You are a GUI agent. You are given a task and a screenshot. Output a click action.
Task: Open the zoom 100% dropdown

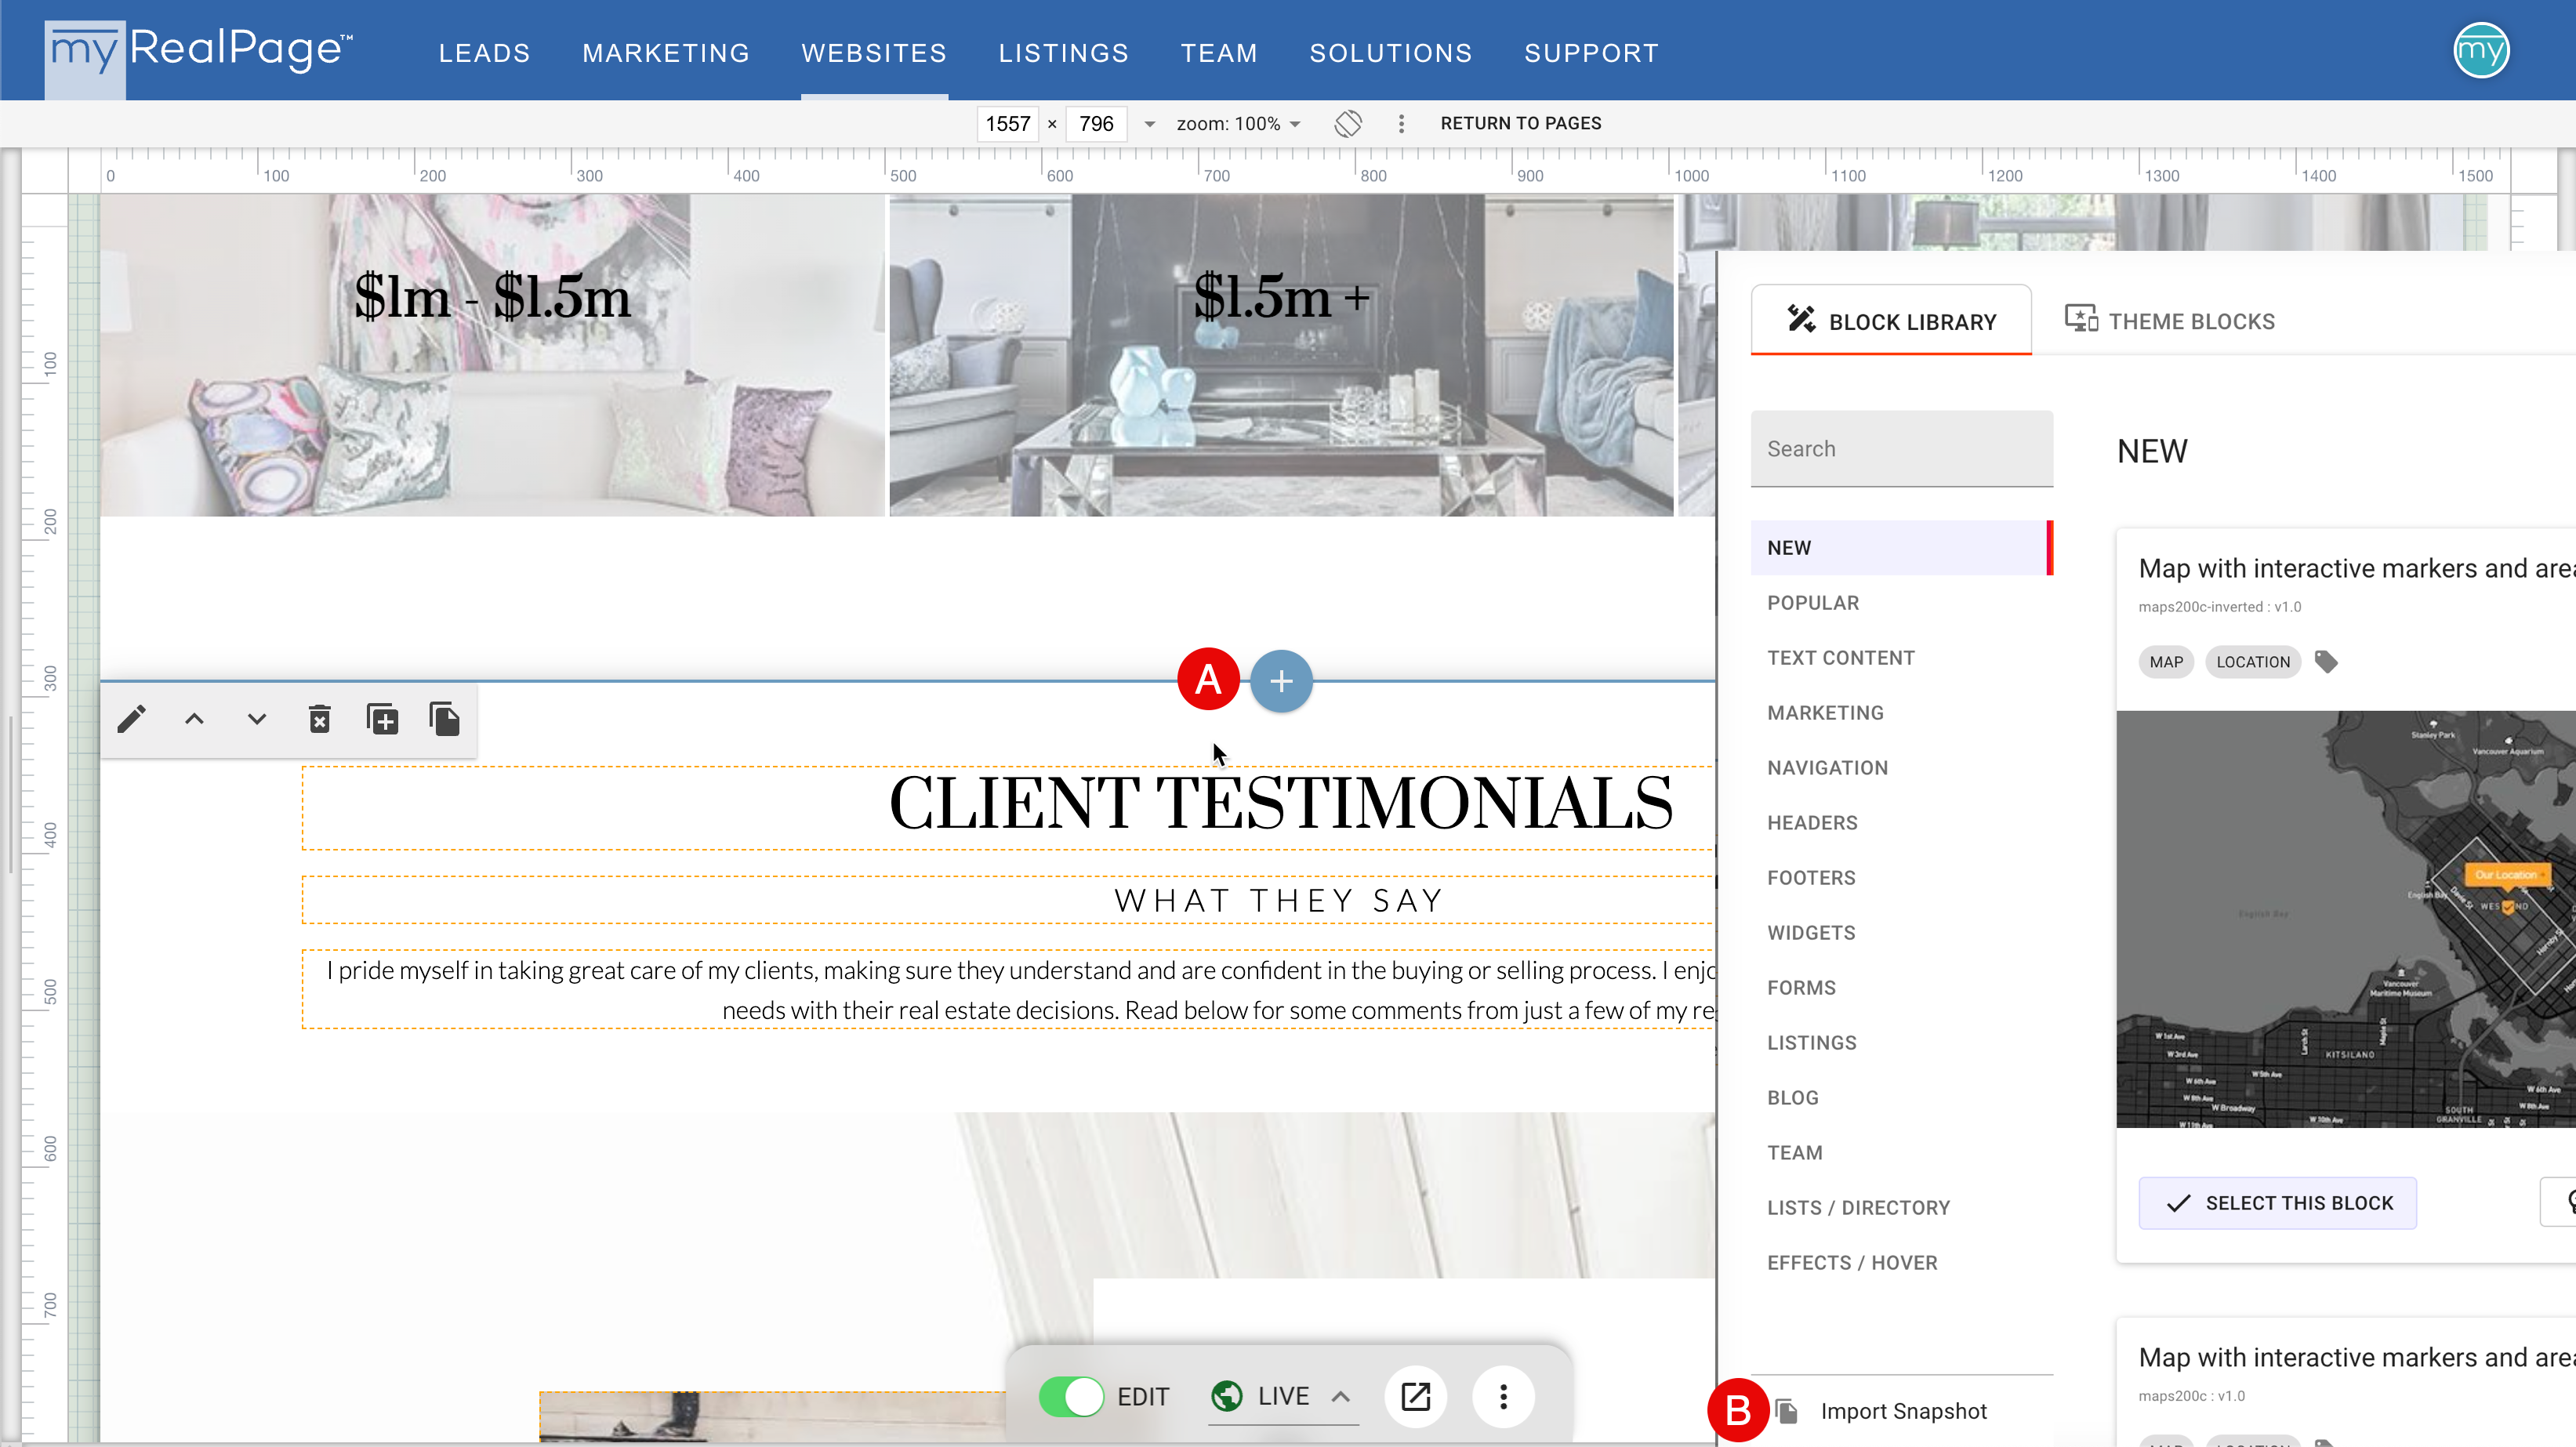[x=1239, y=124]
